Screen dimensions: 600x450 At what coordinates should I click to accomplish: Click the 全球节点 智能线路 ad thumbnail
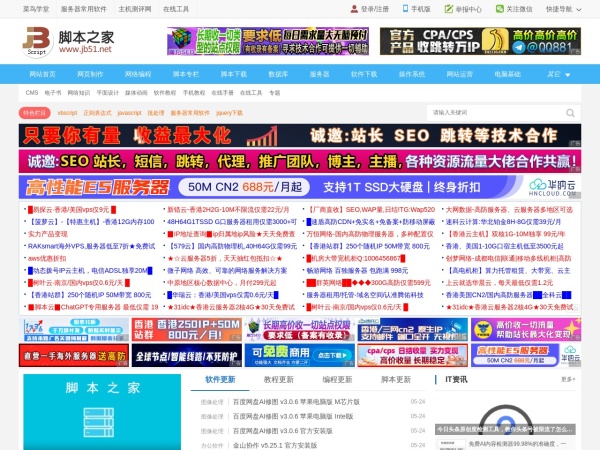[x=187, y=355]
